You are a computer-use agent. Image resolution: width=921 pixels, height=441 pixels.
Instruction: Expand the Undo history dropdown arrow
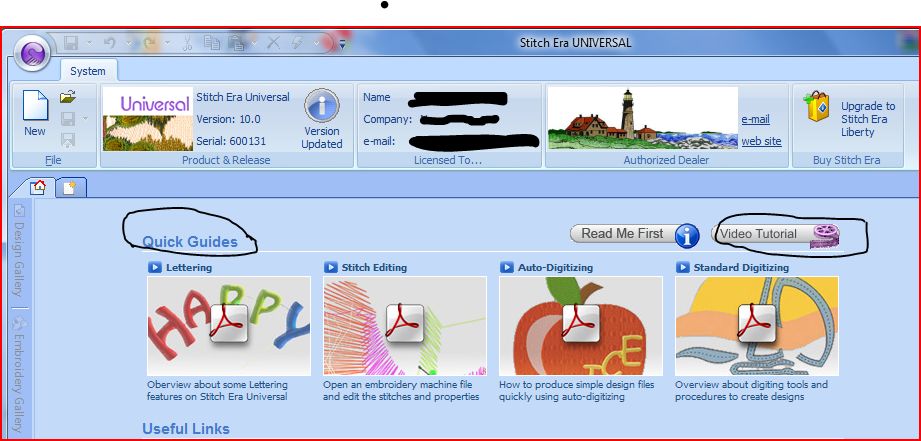click(x=128, y=43)
